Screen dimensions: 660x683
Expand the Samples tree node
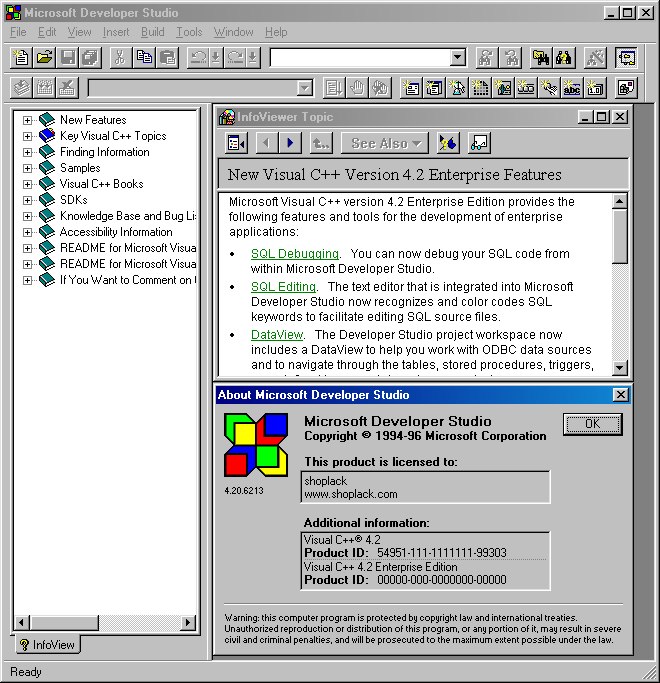(x=27, y=169)
